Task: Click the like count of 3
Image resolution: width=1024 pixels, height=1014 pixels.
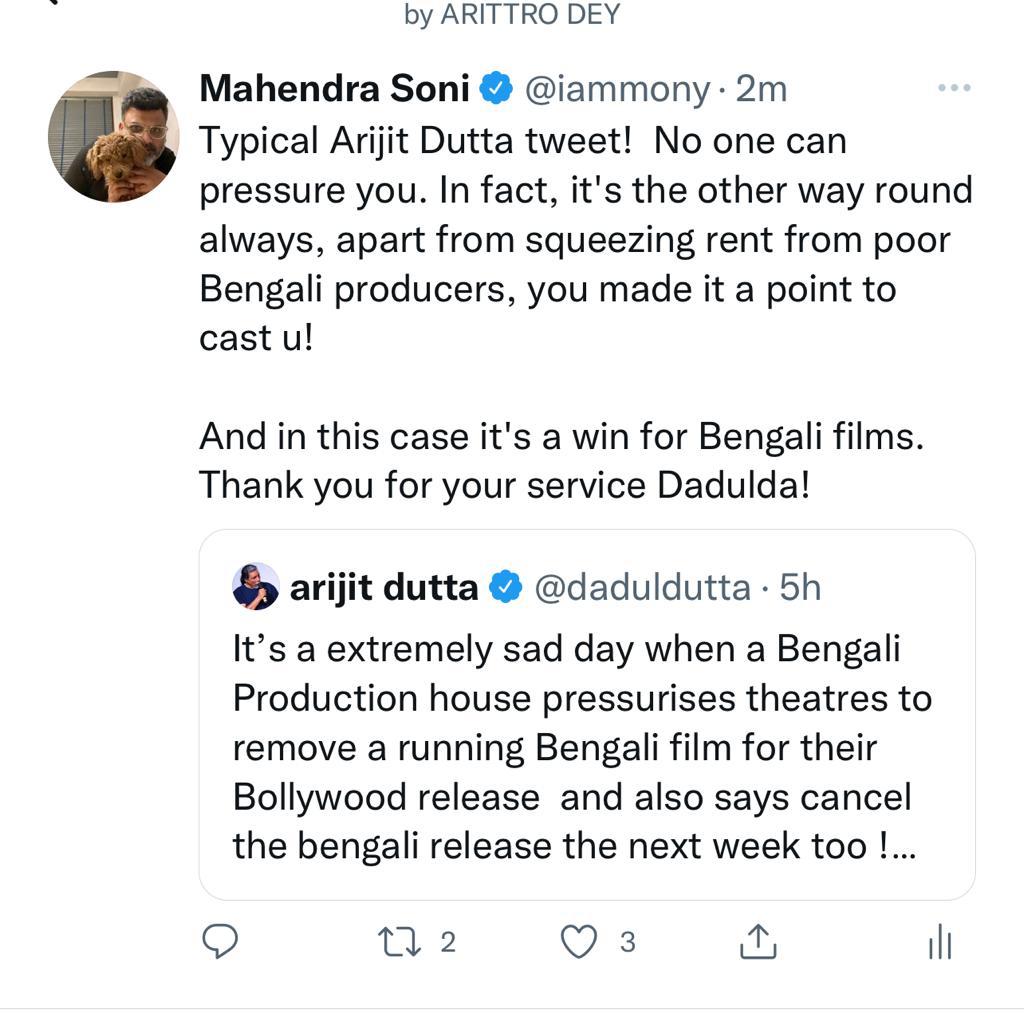Action: click(x=628, y=942)
